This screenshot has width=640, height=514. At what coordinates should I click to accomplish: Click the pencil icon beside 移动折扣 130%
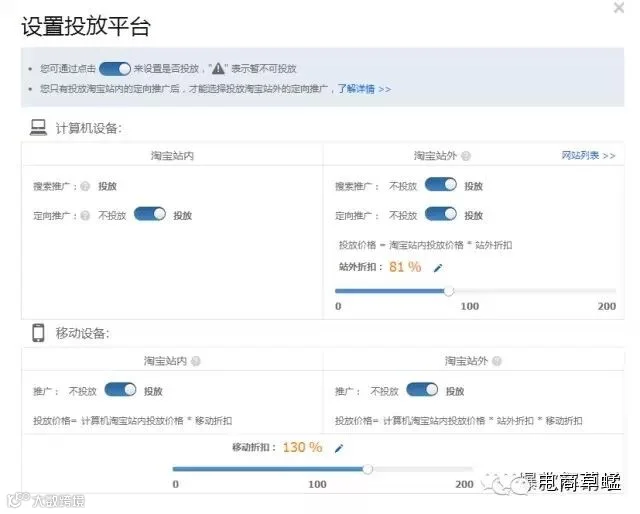339,449
